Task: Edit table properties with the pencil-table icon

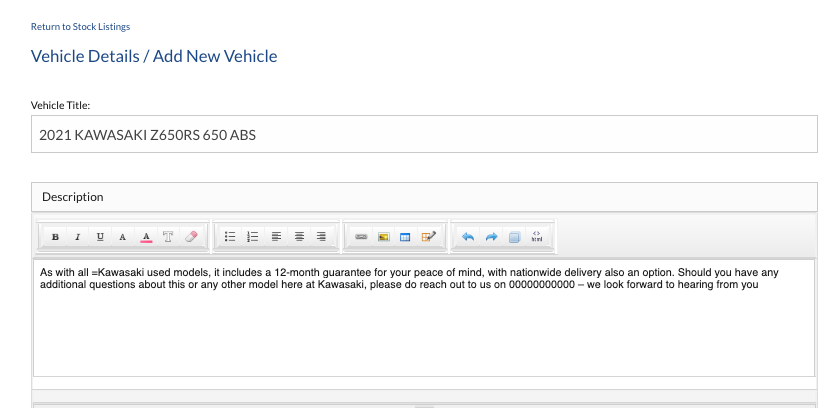Action: point(429,237)
